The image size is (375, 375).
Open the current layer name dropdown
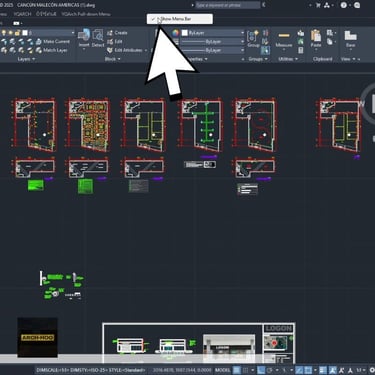tap(49, 33)
